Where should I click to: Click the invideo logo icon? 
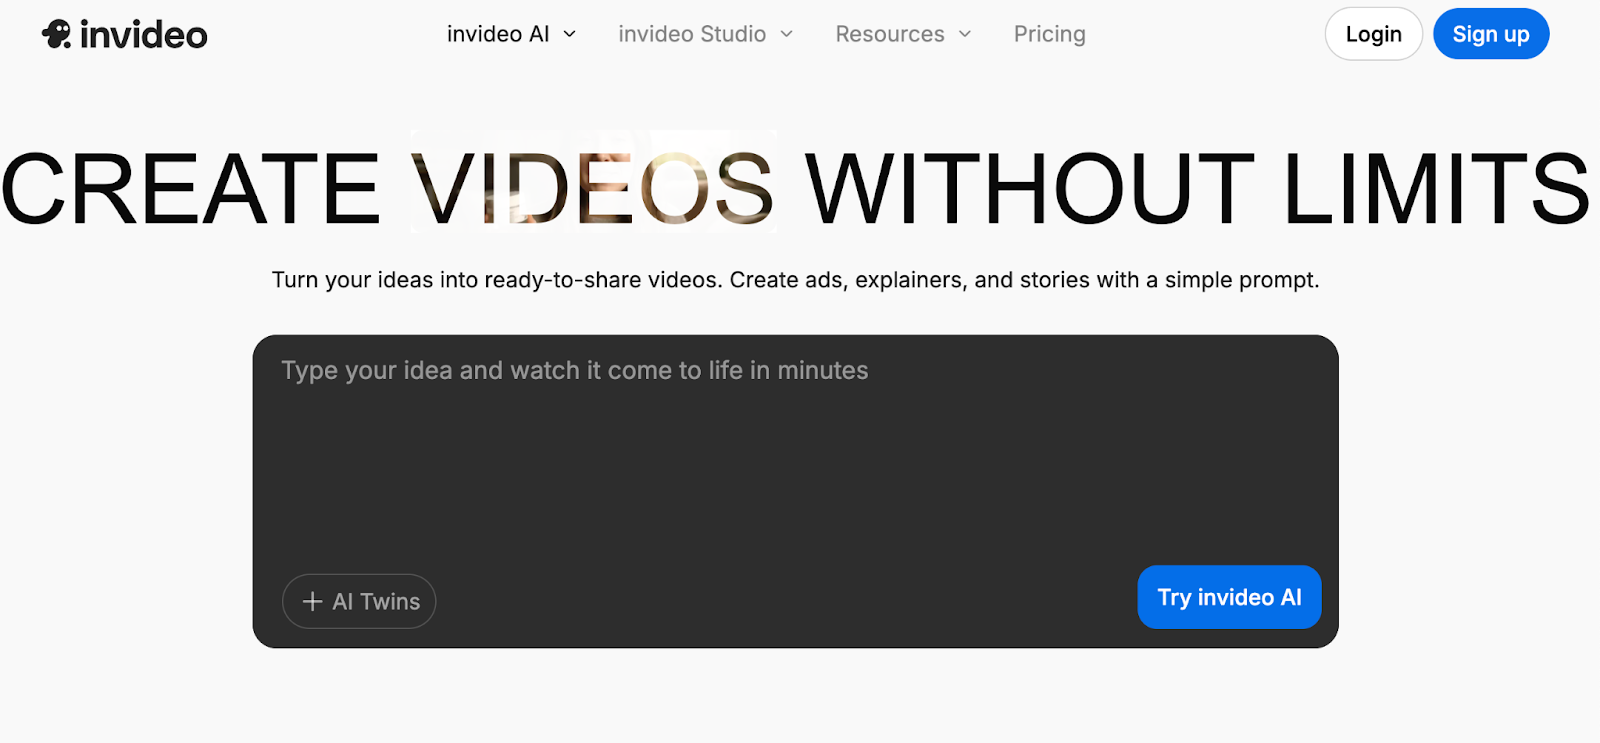pos(57,34)
